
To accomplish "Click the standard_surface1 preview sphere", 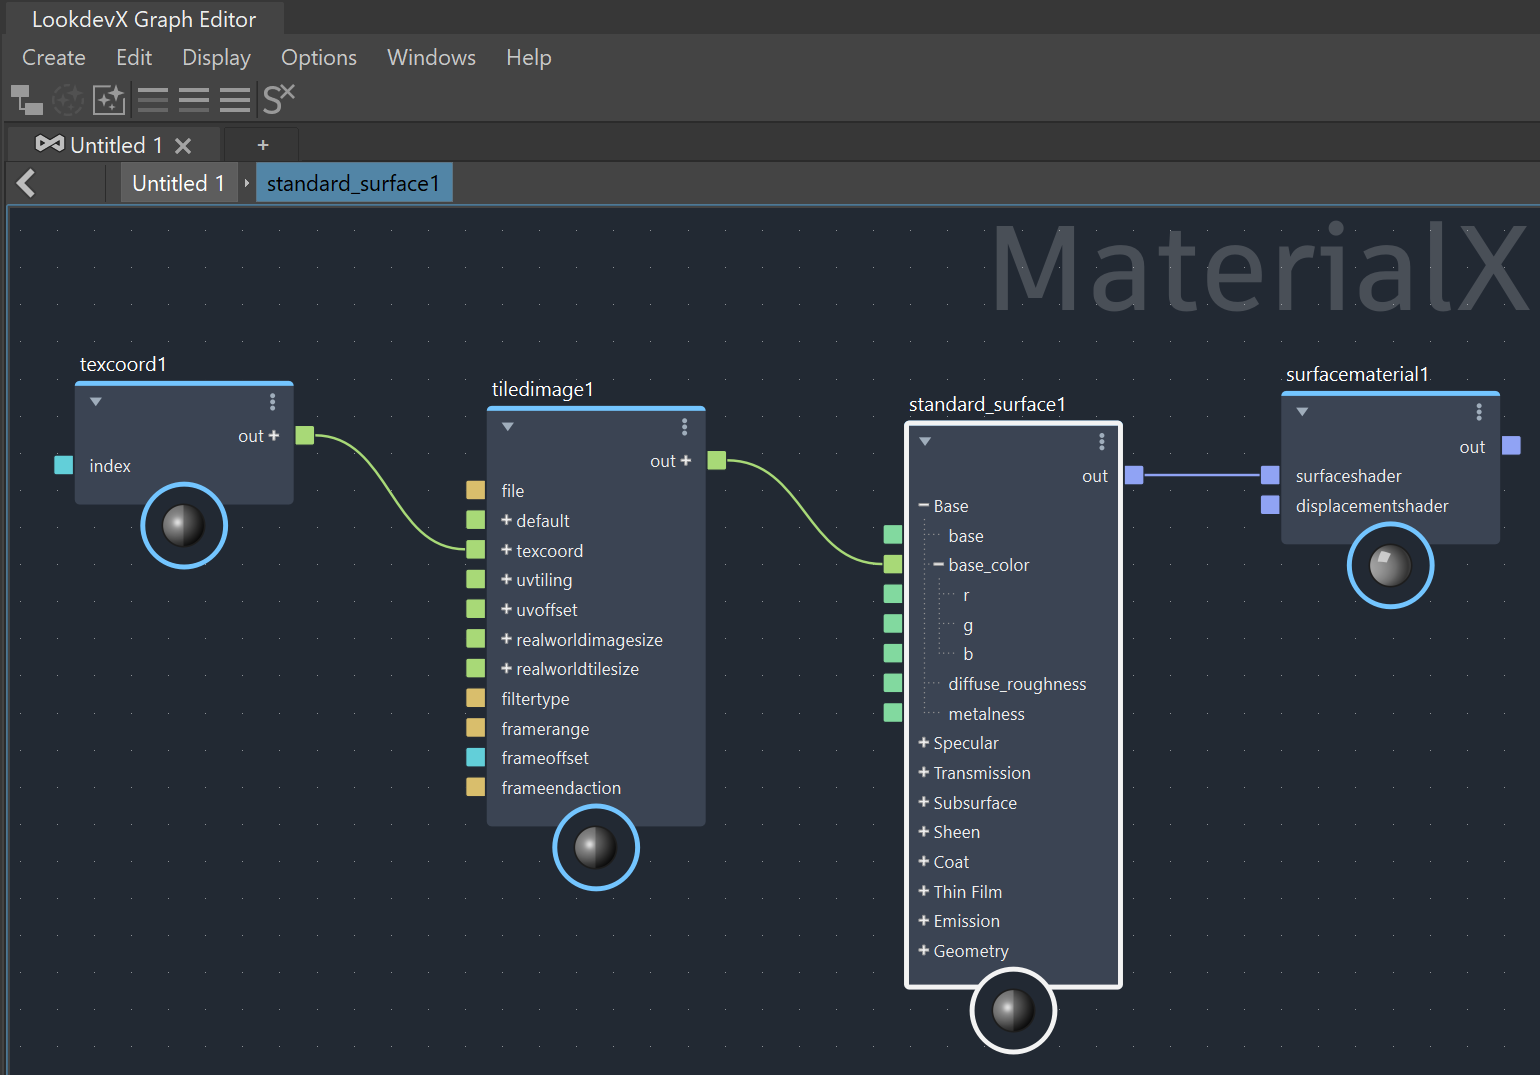I will coord(1013,1010).
